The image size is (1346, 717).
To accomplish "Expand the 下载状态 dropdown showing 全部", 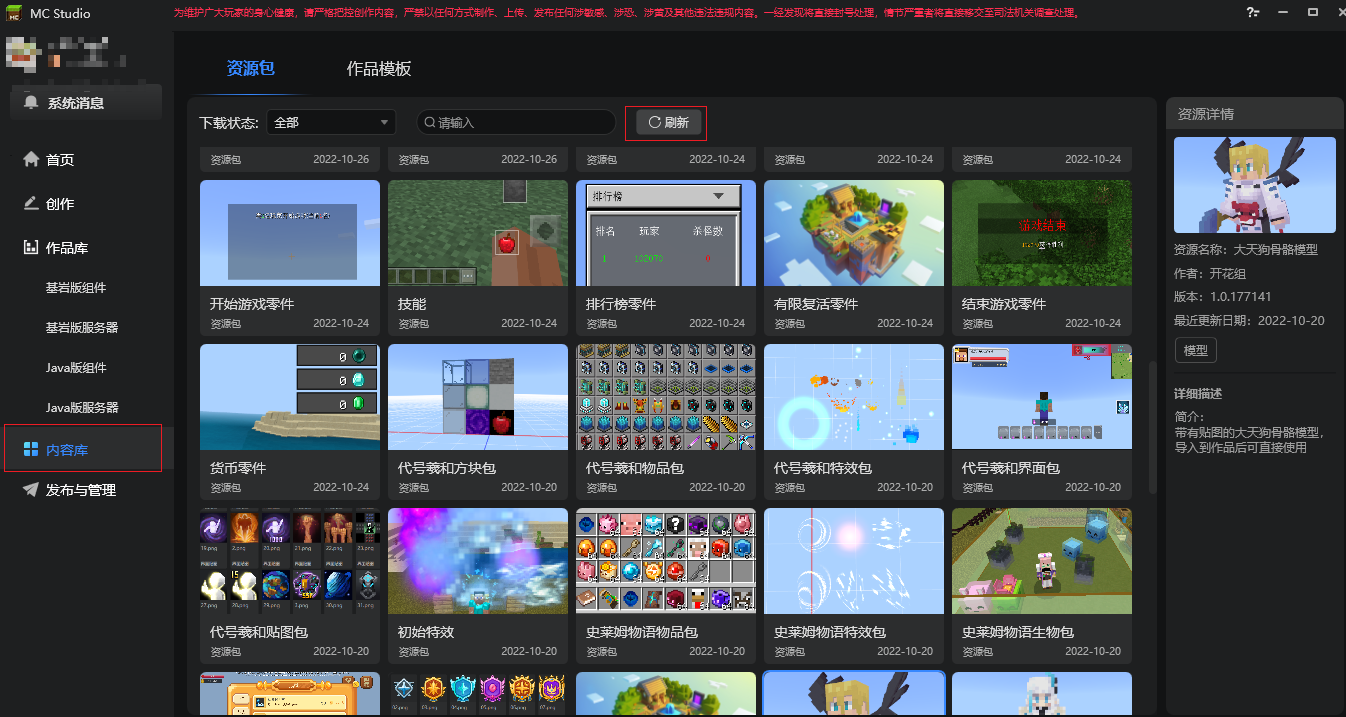I will 332,122.
